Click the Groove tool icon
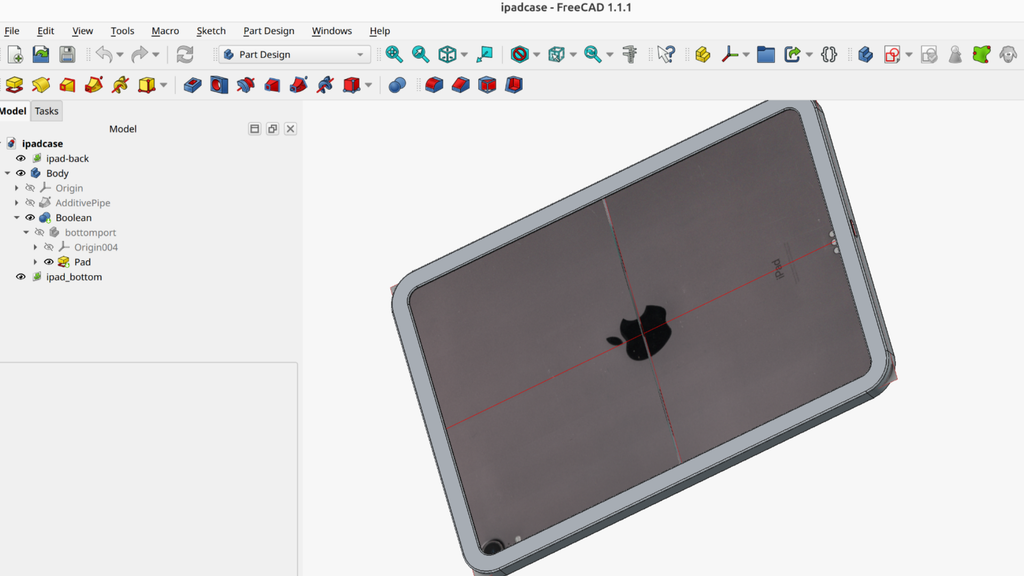This screenshot has height=576, width=1024. pyautogui.click(x=246, y=85)
